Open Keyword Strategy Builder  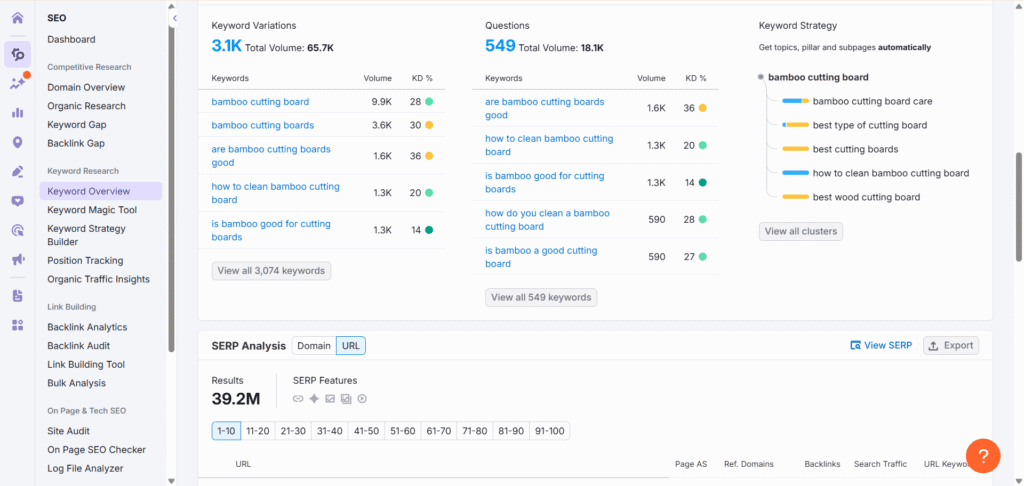tap(86, 235)
